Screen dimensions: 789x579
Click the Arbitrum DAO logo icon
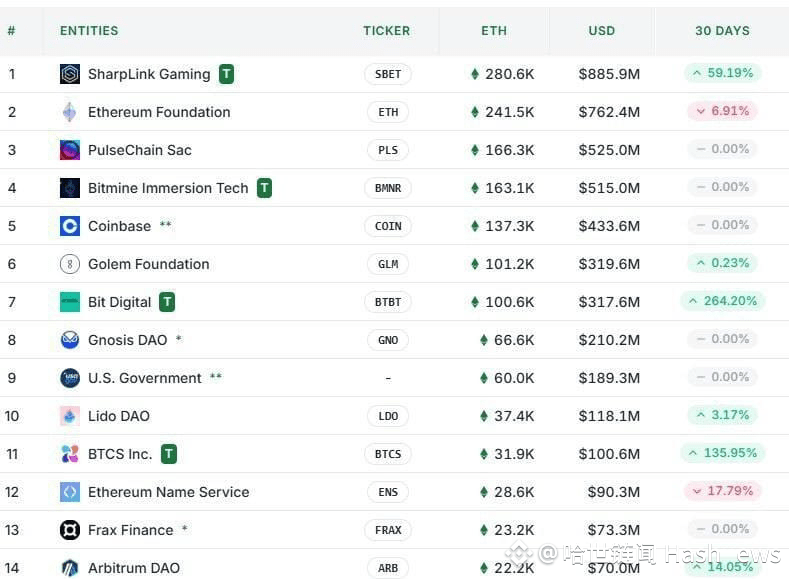click(69, 568)
